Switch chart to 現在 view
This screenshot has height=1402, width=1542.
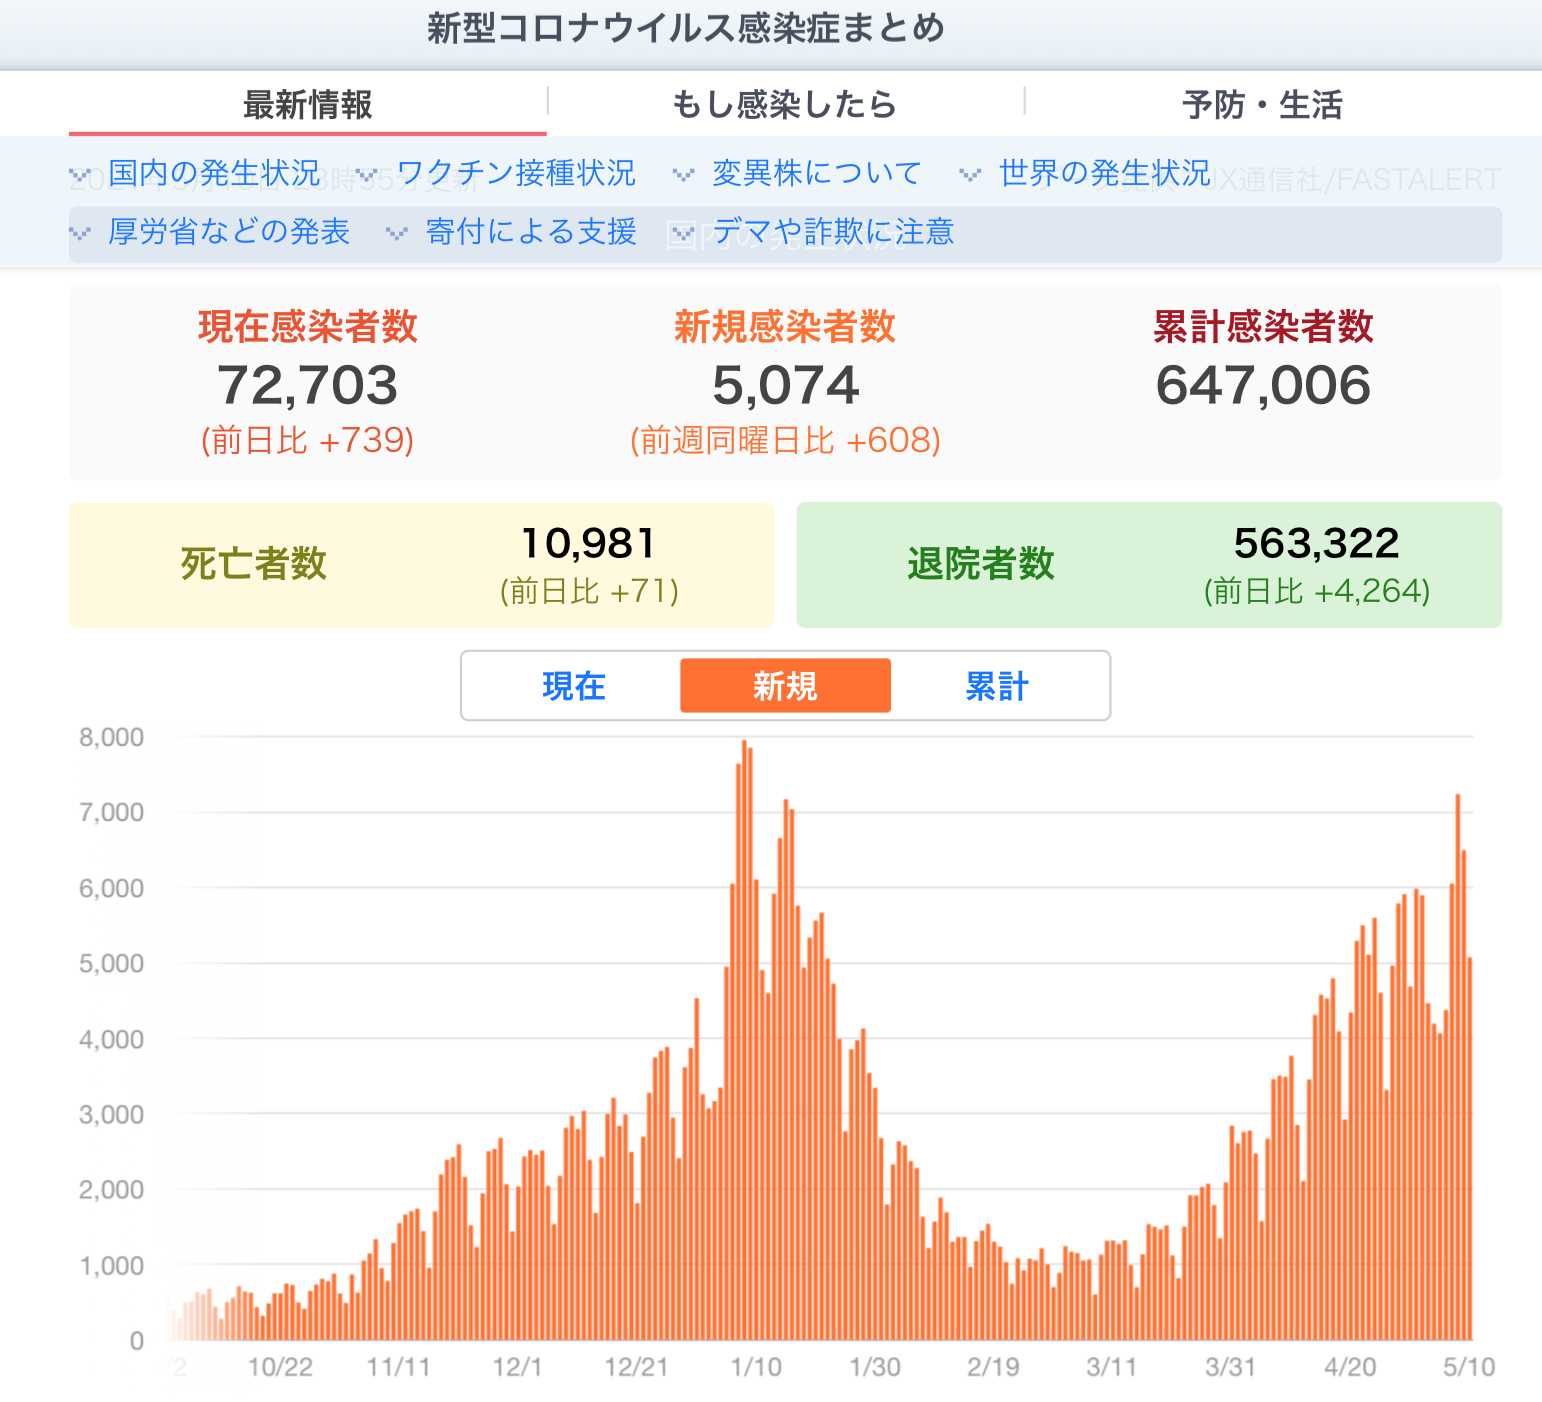[x=574, y=686]
